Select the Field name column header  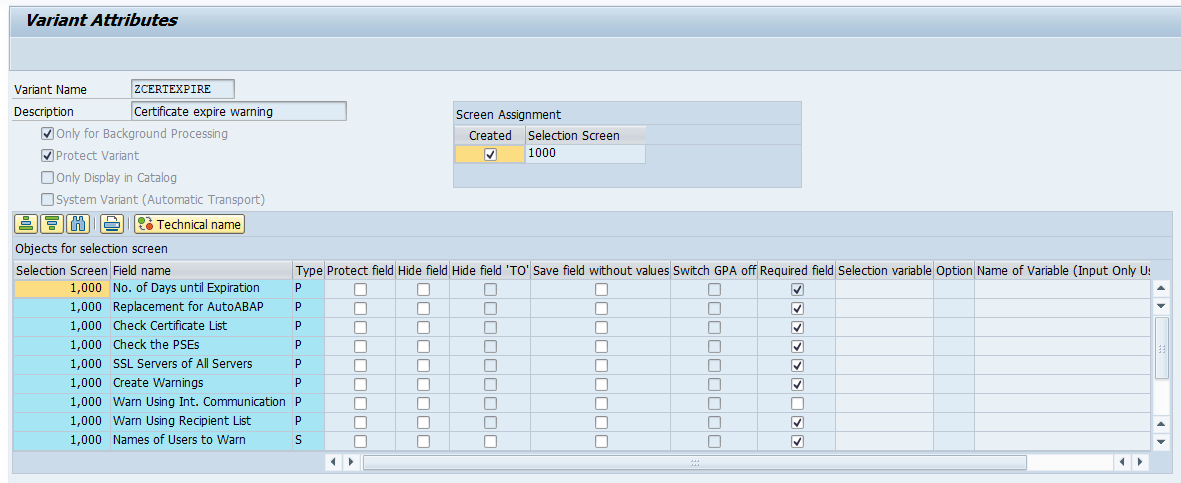coord(200,270)
